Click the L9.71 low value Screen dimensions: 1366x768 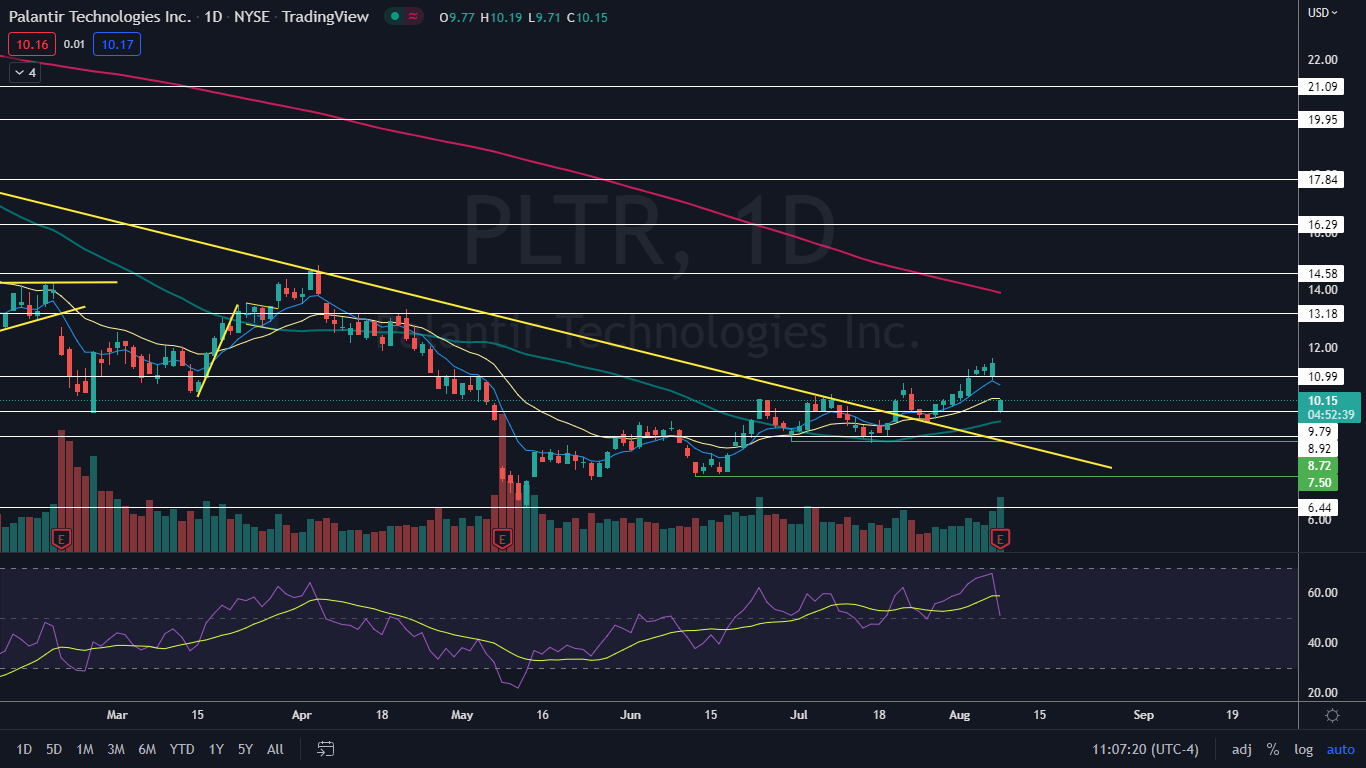(544, 17)
